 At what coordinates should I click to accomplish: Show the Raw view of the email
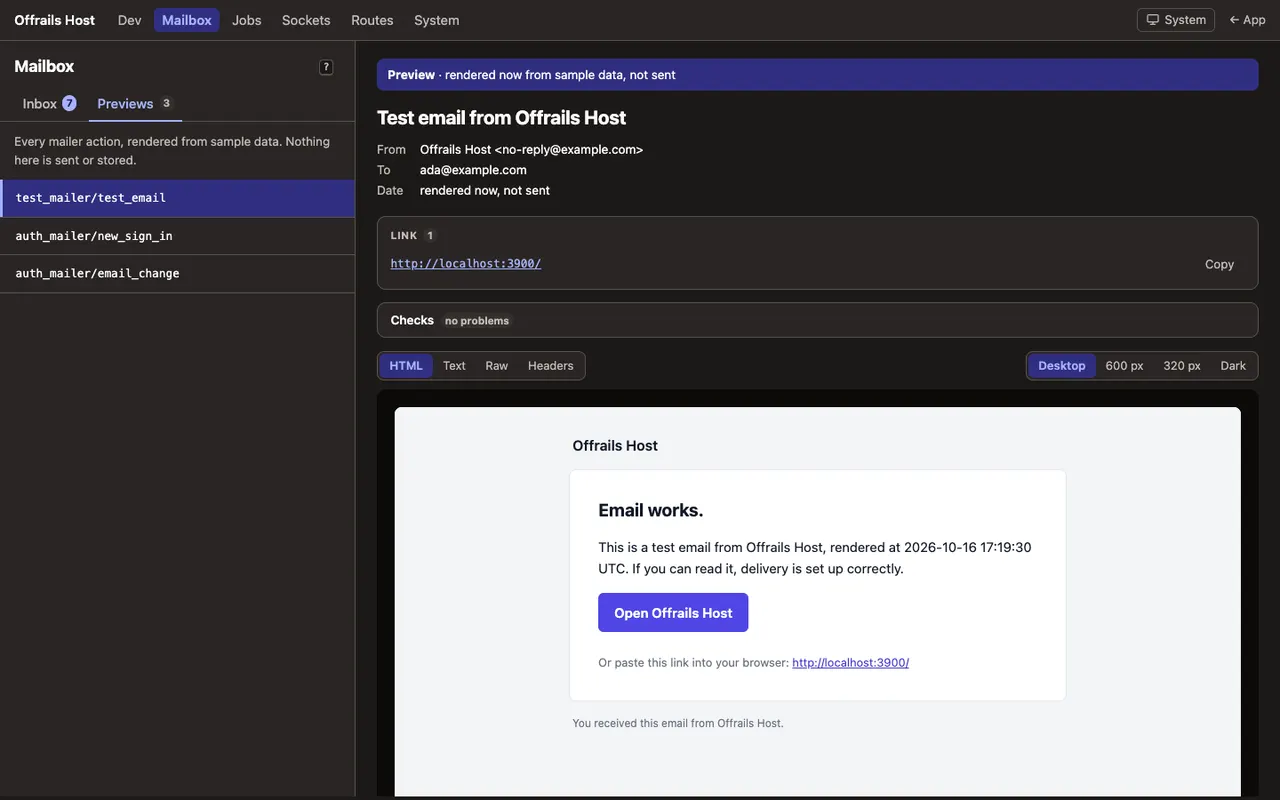pos(497,366)
